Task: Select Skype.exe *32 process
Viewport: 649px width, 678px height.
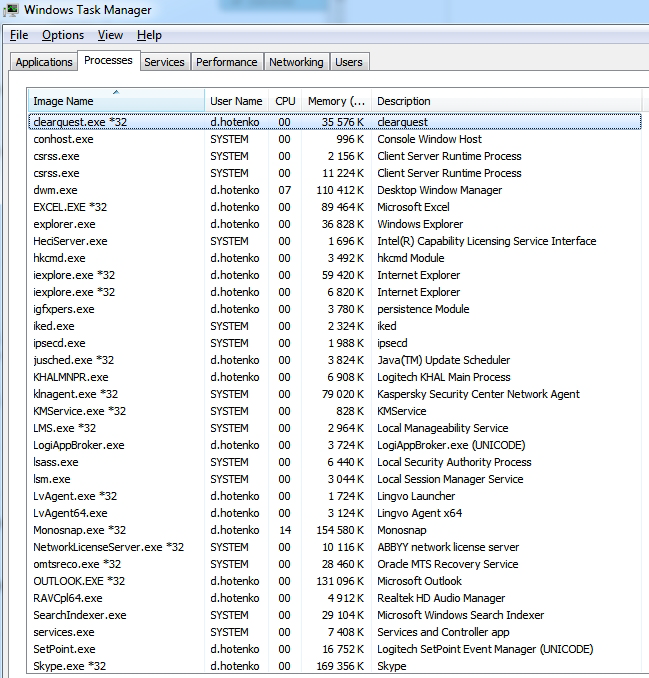Action: 335,666
